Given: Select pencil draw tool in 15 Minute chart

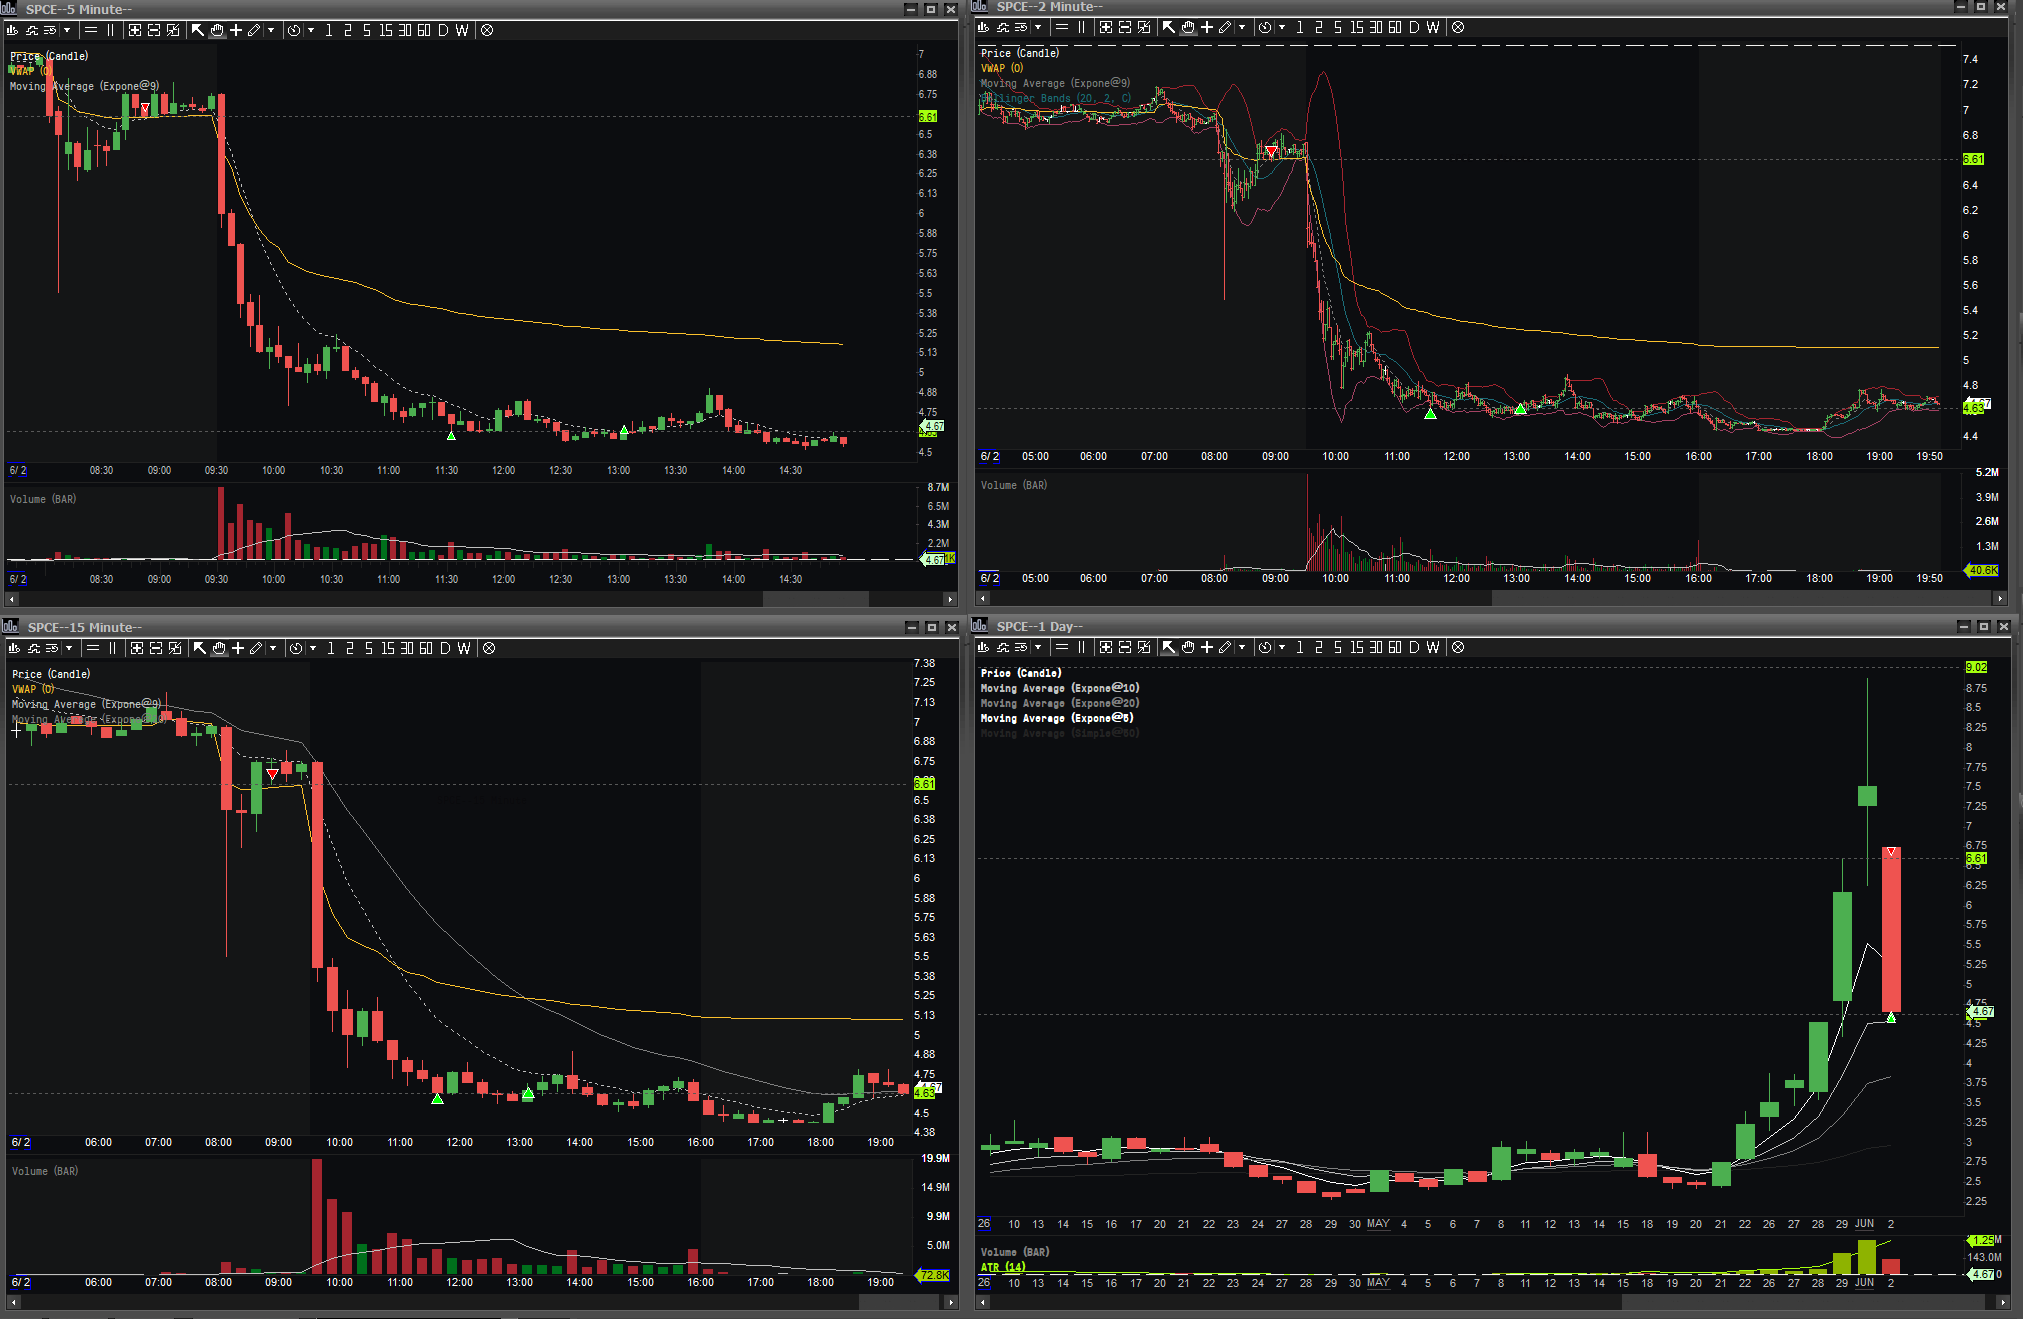Looking at the screenshot, I should [256, 648].
